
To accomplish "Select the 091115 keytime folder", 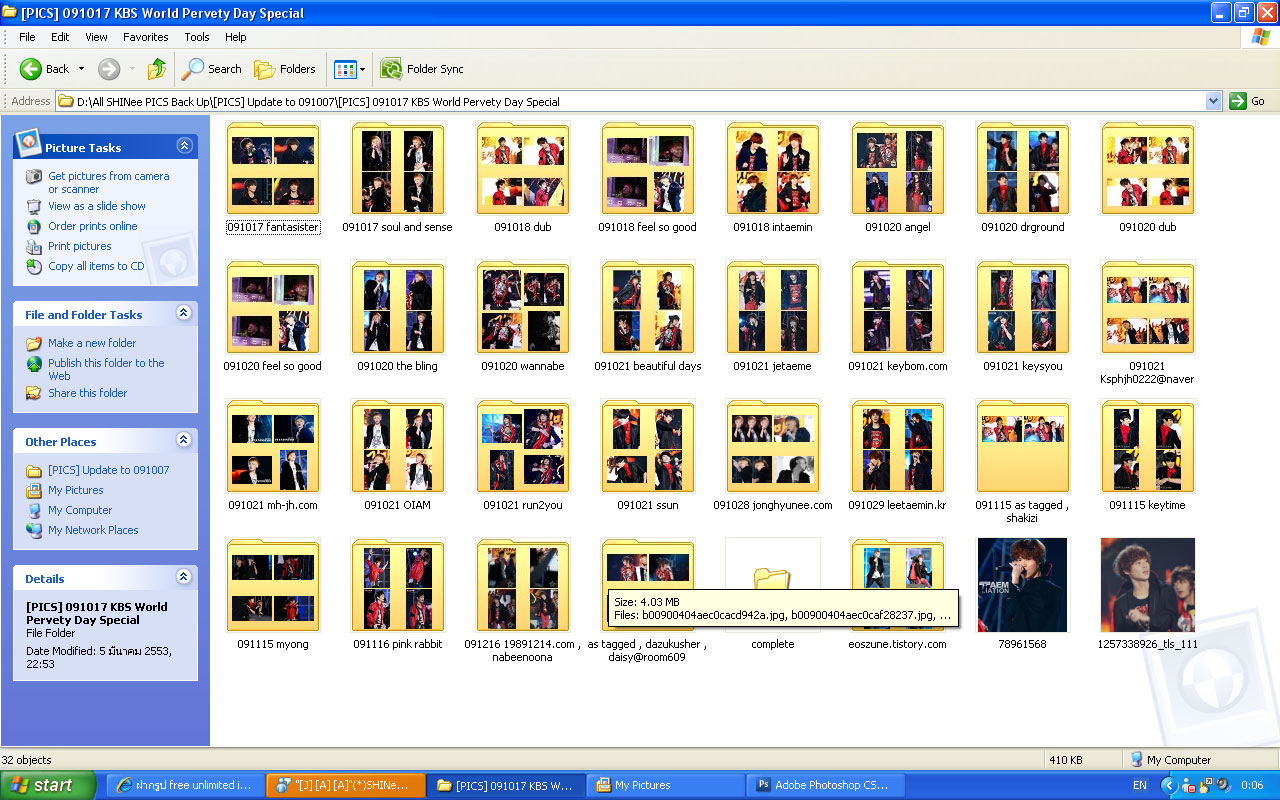I will 1147,457.
